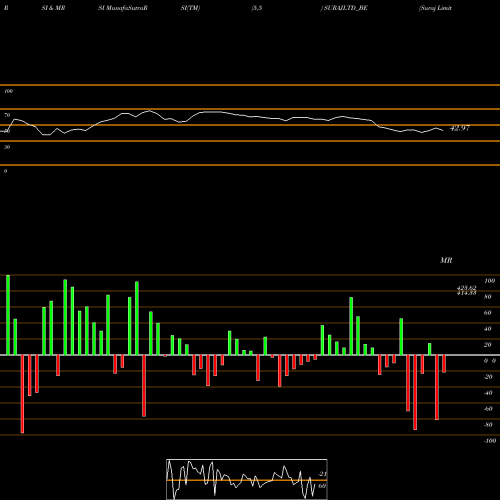Click the current RSI value 42.97
The height and width of the screenshot is (500, 500).
pos(460,128)
